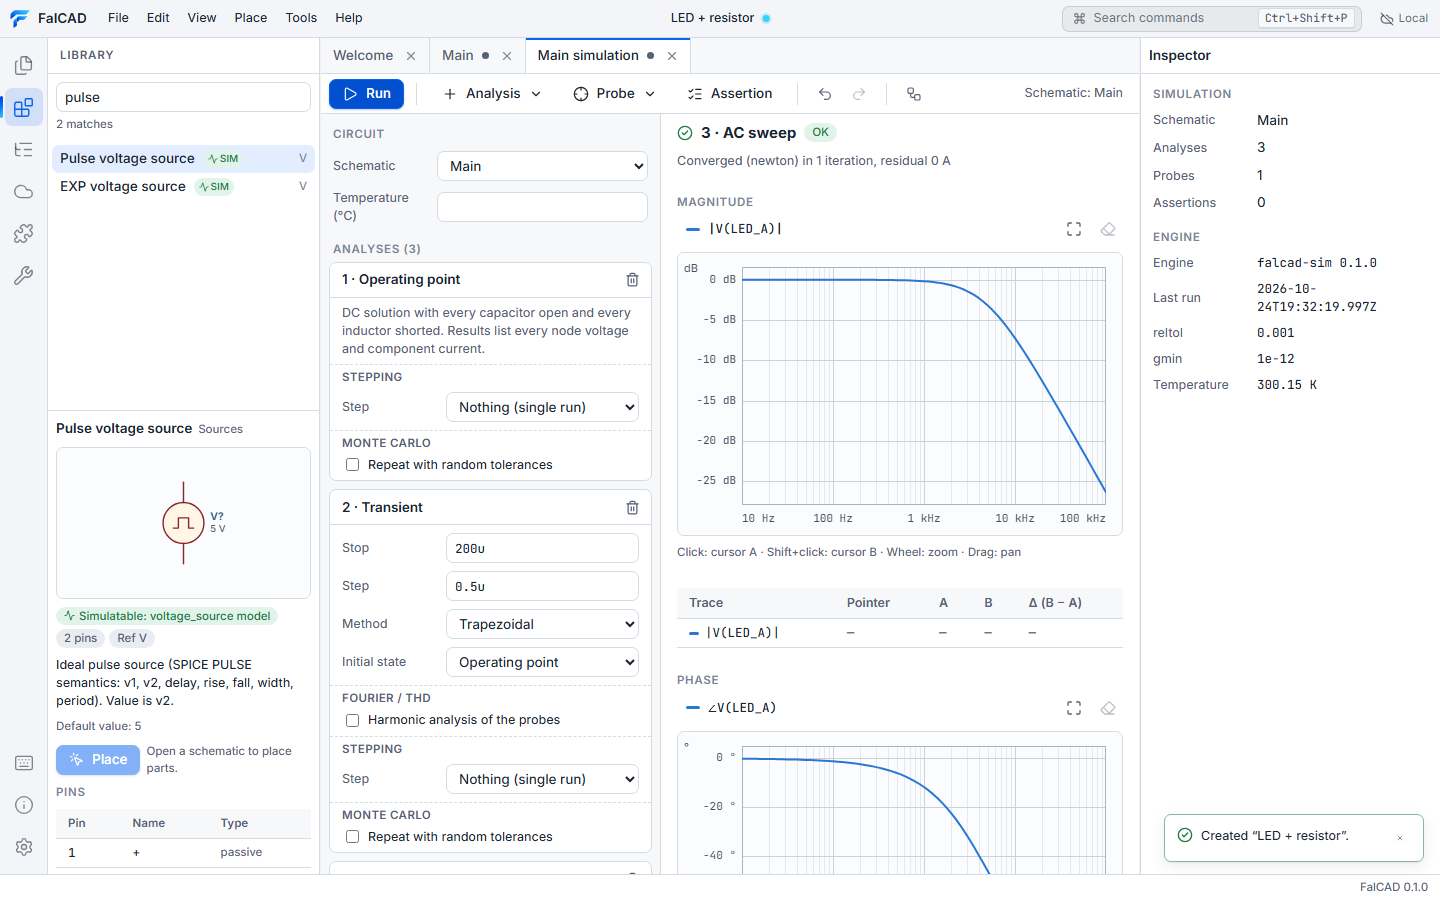The height and width of the screenshot is (900, 1440).
Task: Open the Probe dropdown menu
Action: pos(614,94)
